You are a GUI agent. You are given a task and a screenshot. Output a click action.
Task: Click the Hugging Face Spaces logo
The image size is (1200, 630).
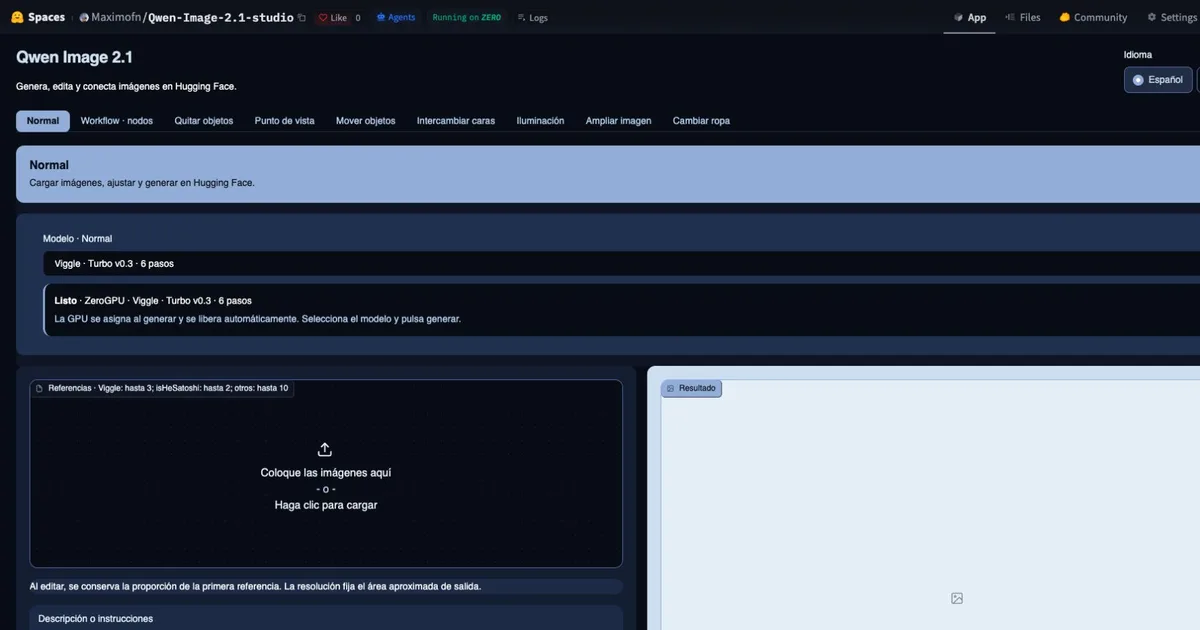(x=17, y=17)
